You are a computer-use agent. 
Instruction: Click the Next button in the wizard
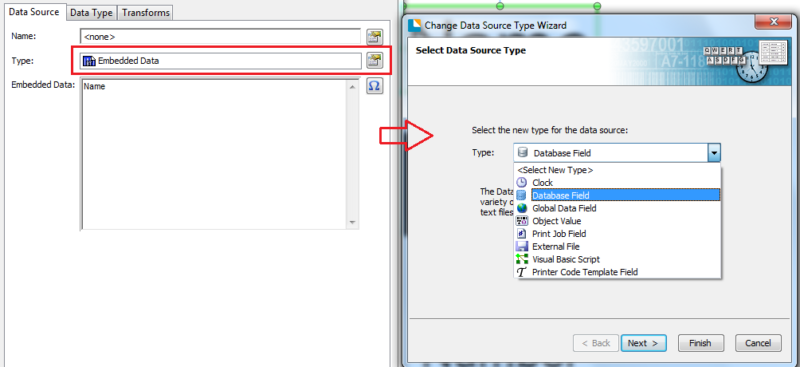pyautogui.click(x=643, y=343)
